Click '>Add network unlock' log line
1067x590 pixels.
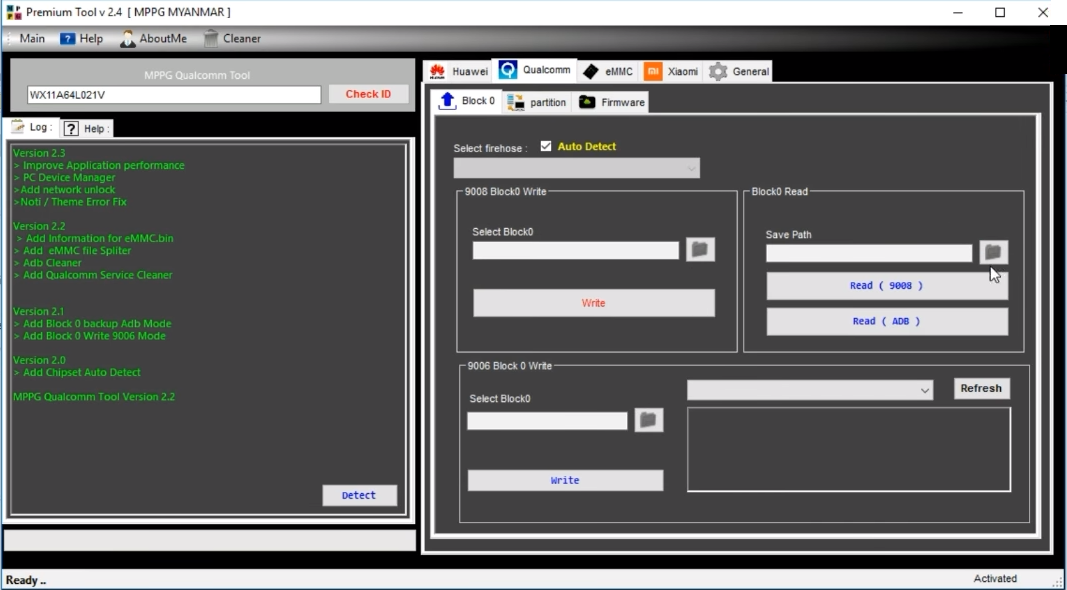[x=64, y=190]
